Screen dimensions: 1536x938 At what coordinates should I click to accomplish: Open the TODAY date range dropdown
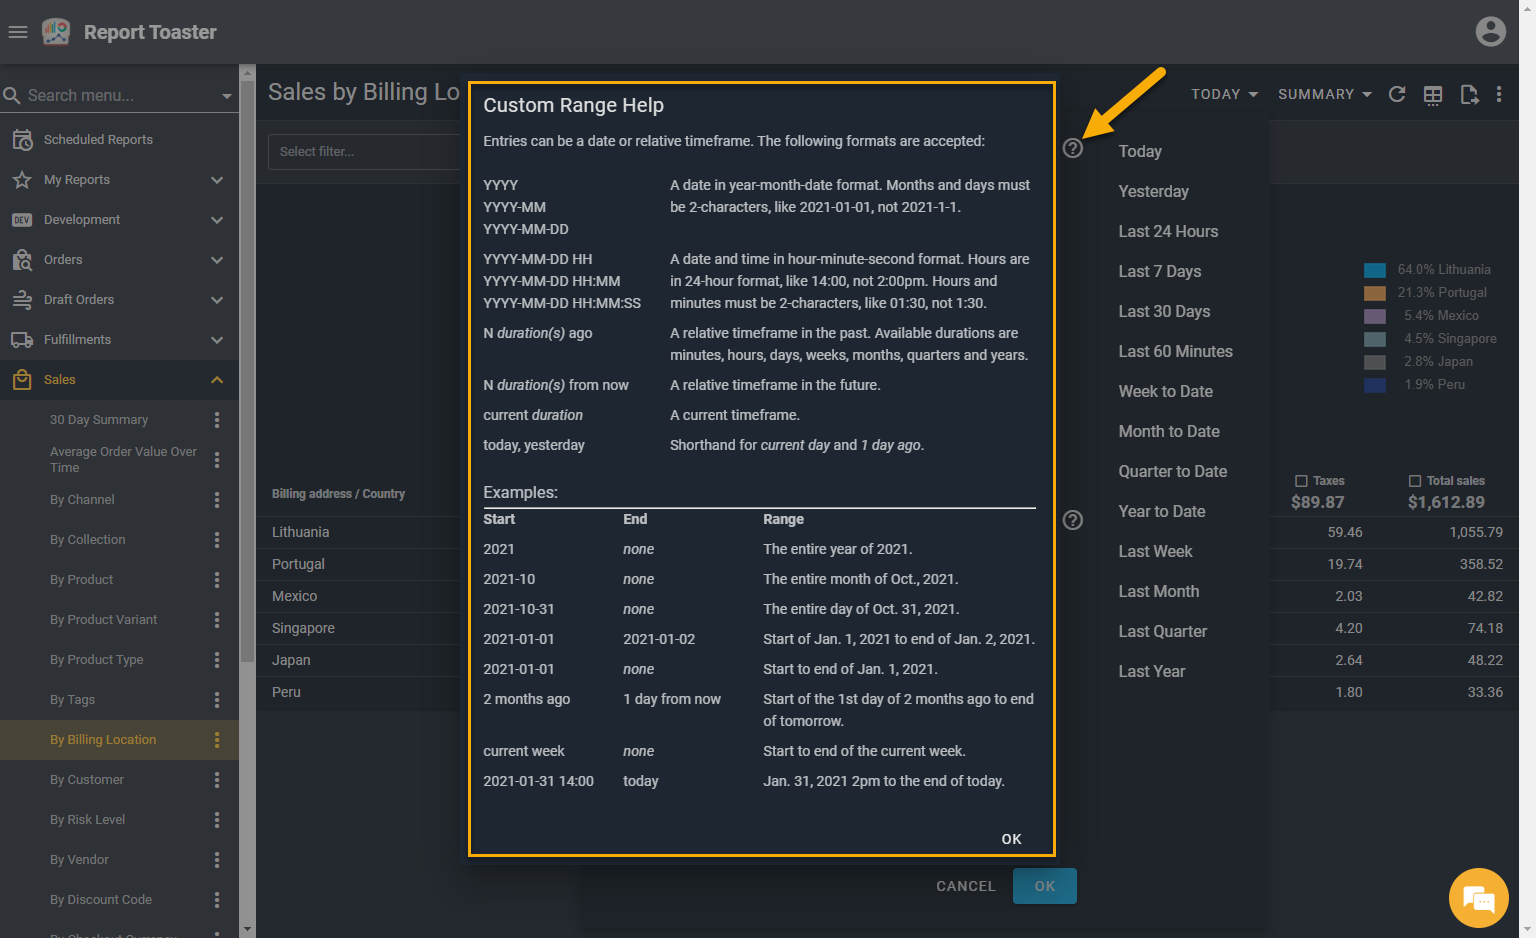[1224, 94]
